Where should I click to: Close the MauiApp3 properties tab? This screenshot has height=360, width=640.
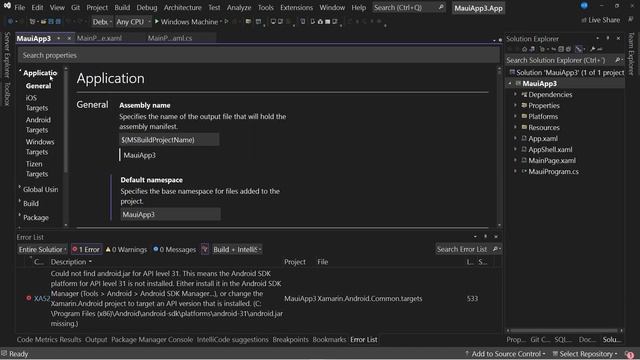coord(69,38)
